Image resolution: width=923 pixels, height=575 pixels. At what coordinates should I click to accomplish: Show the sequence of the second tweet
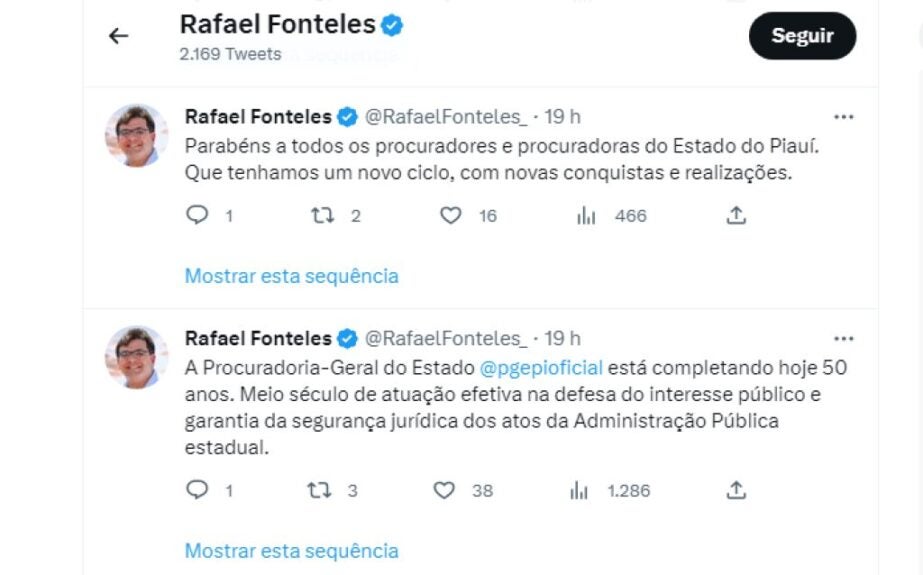[x=291, y=551]
